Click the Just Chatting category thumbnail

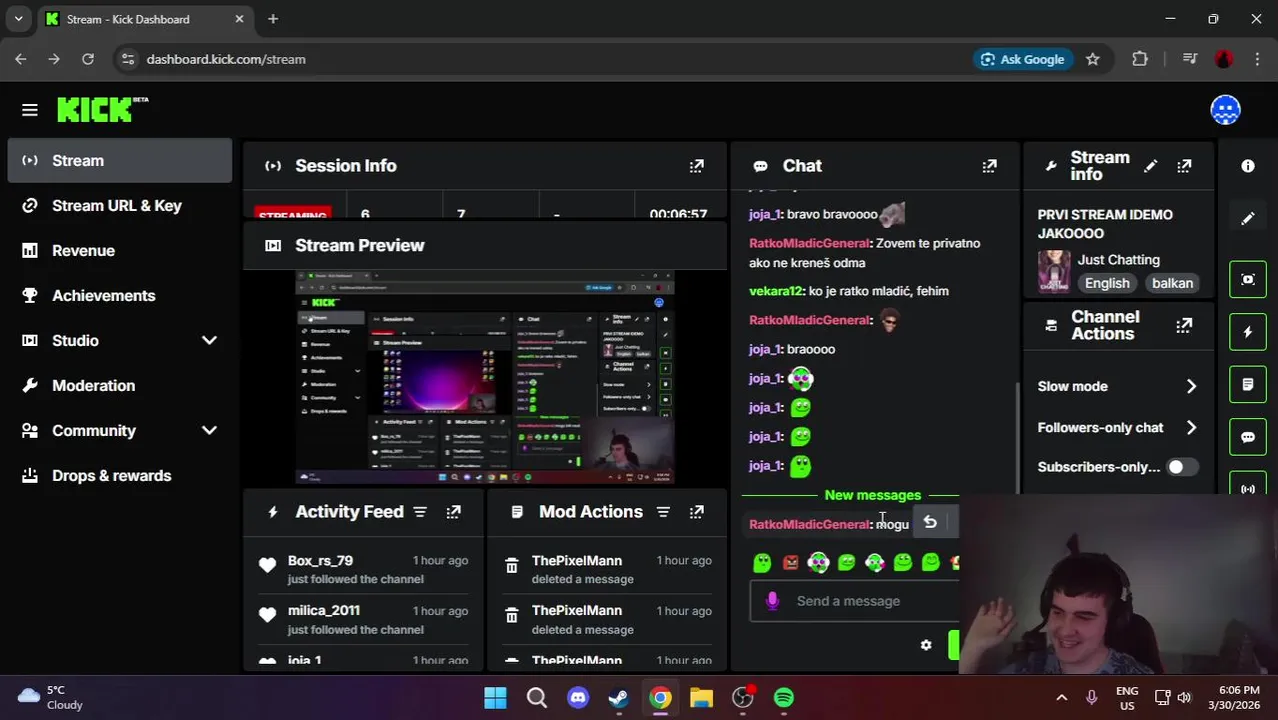(x=1054, y=271)
